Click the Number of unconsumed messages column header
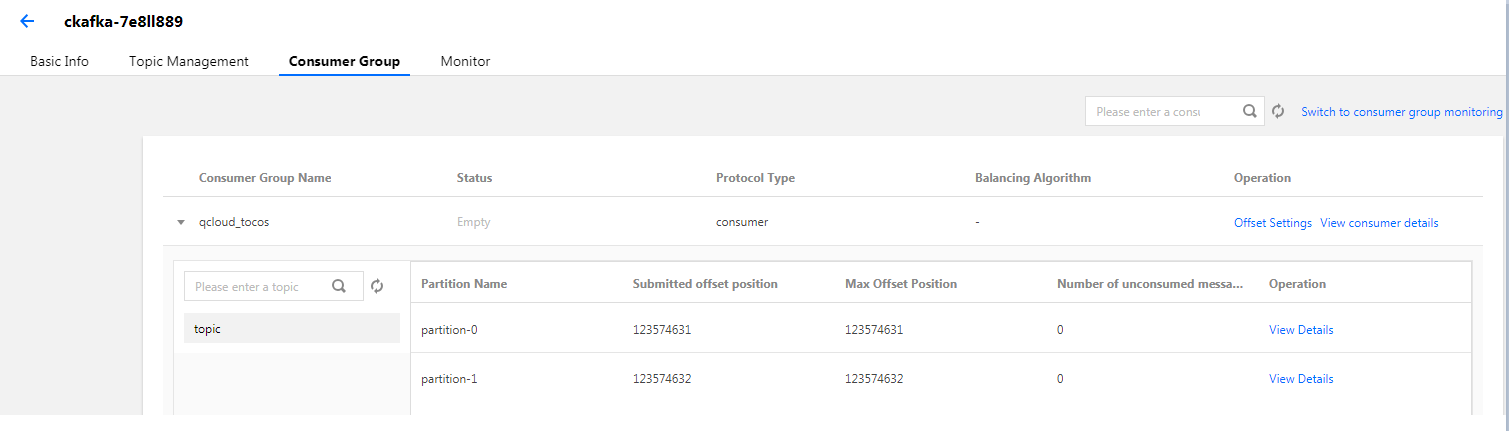Screen dimensions: 1509x431 click(x=1150, y=284)
